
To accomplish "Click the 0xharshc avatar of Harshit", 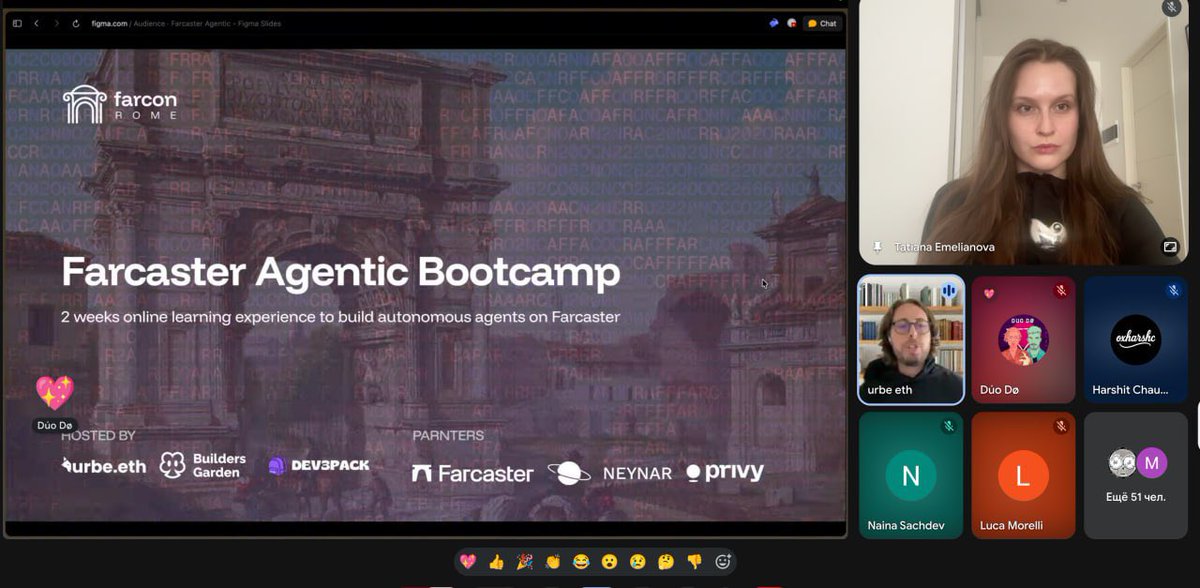I will point(1136,340).
